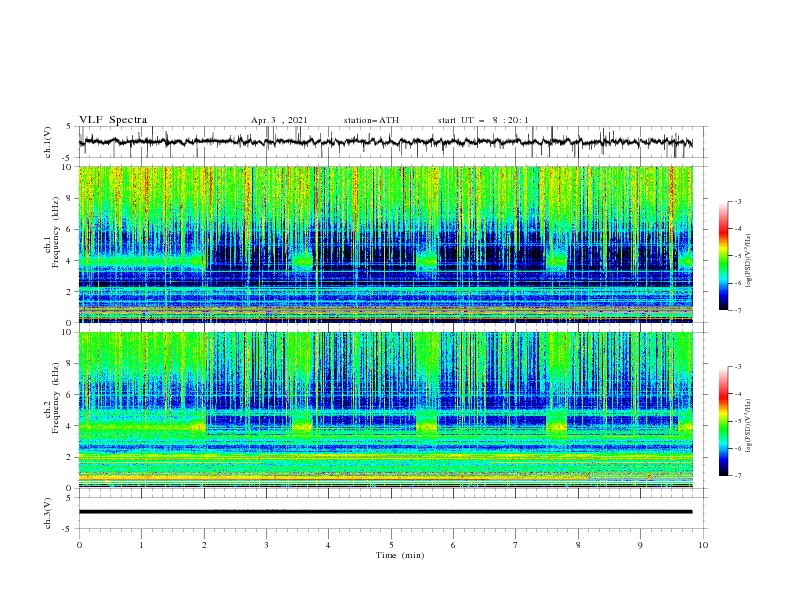Click the date text "Apr. 3, 2021"
The height and width of the screenshot is (612, 792).
279,120
